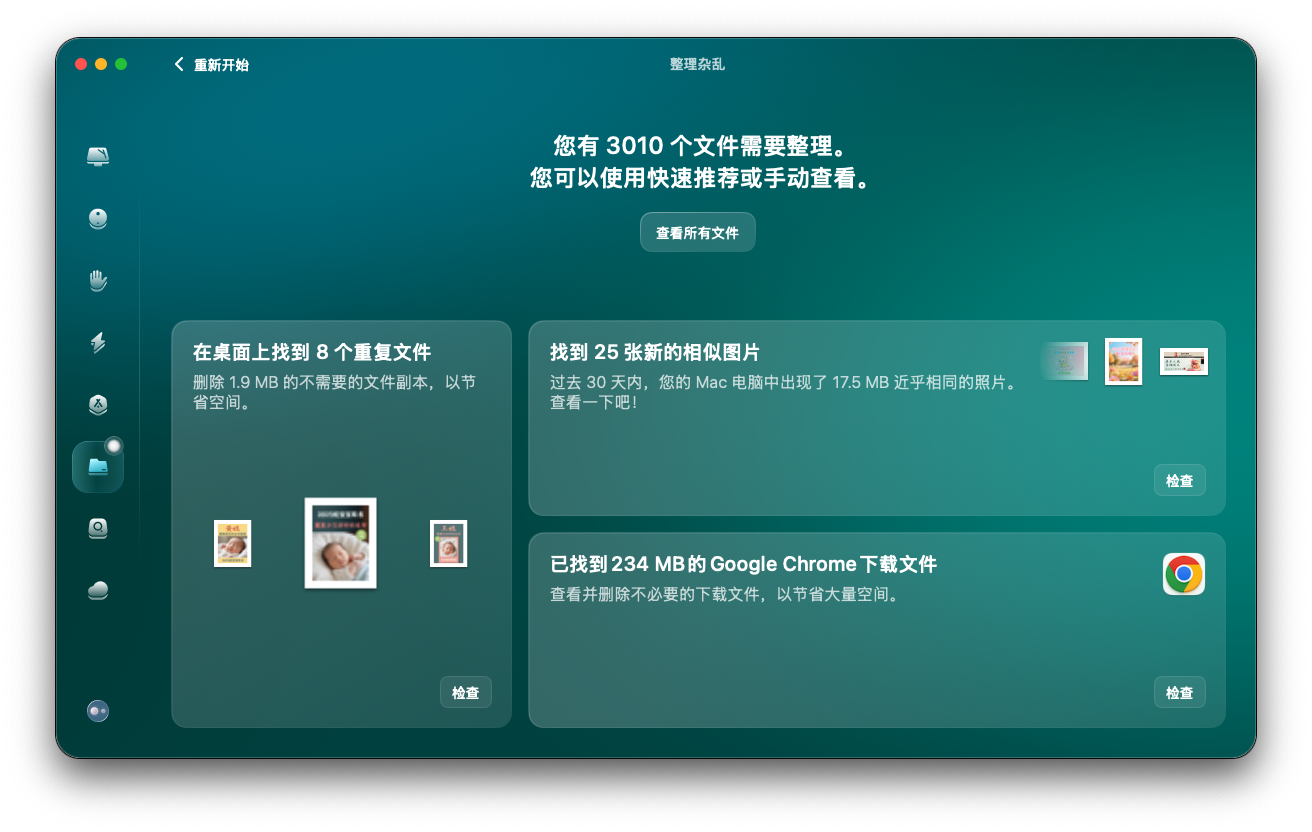The image size is (1312, 832).
Task: Open the Protection hand icon in sidebar
Action: point(98,281)
